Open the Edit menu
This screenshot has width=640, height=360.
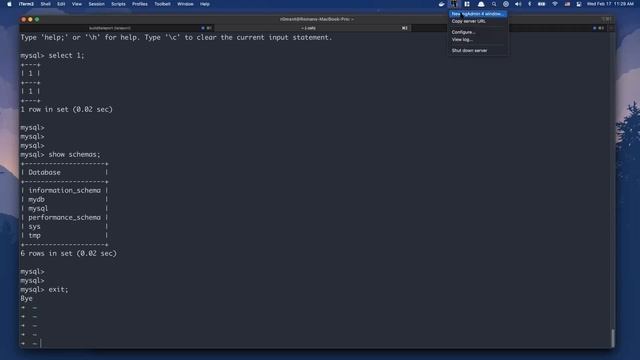61,4
